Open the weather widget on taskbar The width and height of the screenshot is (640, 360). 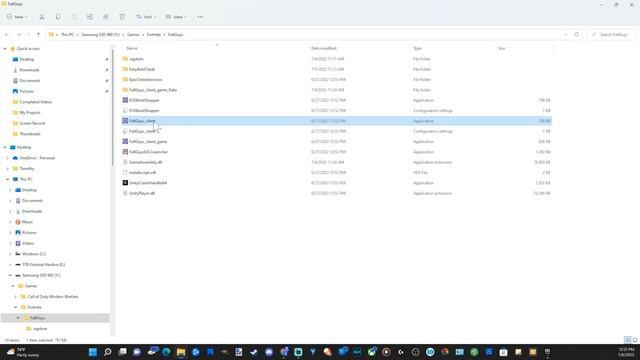24,352
